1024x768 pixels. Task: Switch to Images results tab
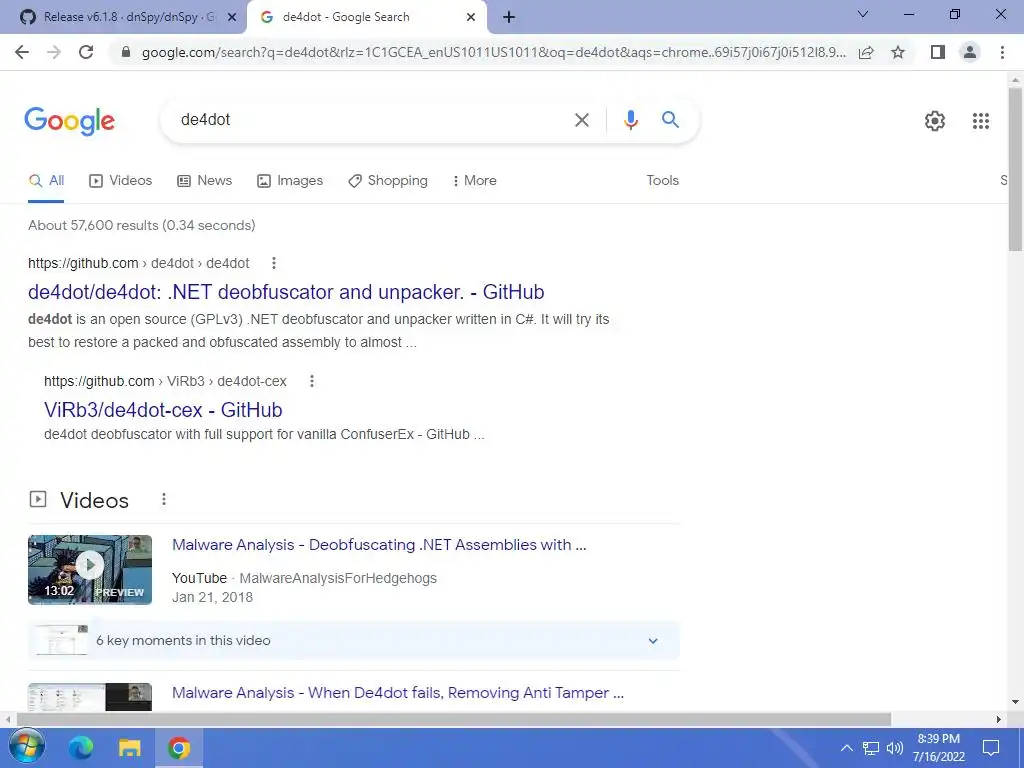coord(290,181)
